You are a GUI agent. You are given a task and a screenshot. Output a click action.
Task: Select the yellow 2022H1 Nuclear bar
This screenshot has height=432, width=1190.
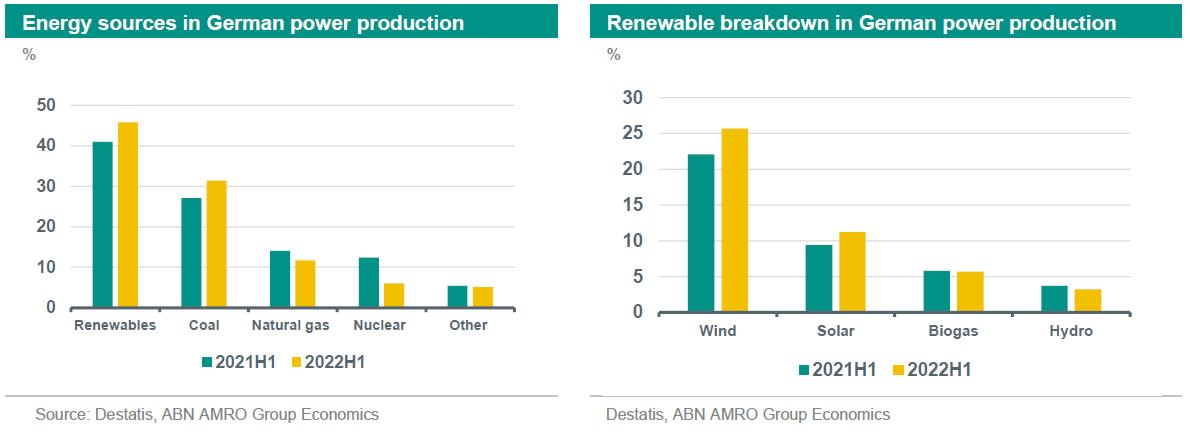tap(394, 295)
